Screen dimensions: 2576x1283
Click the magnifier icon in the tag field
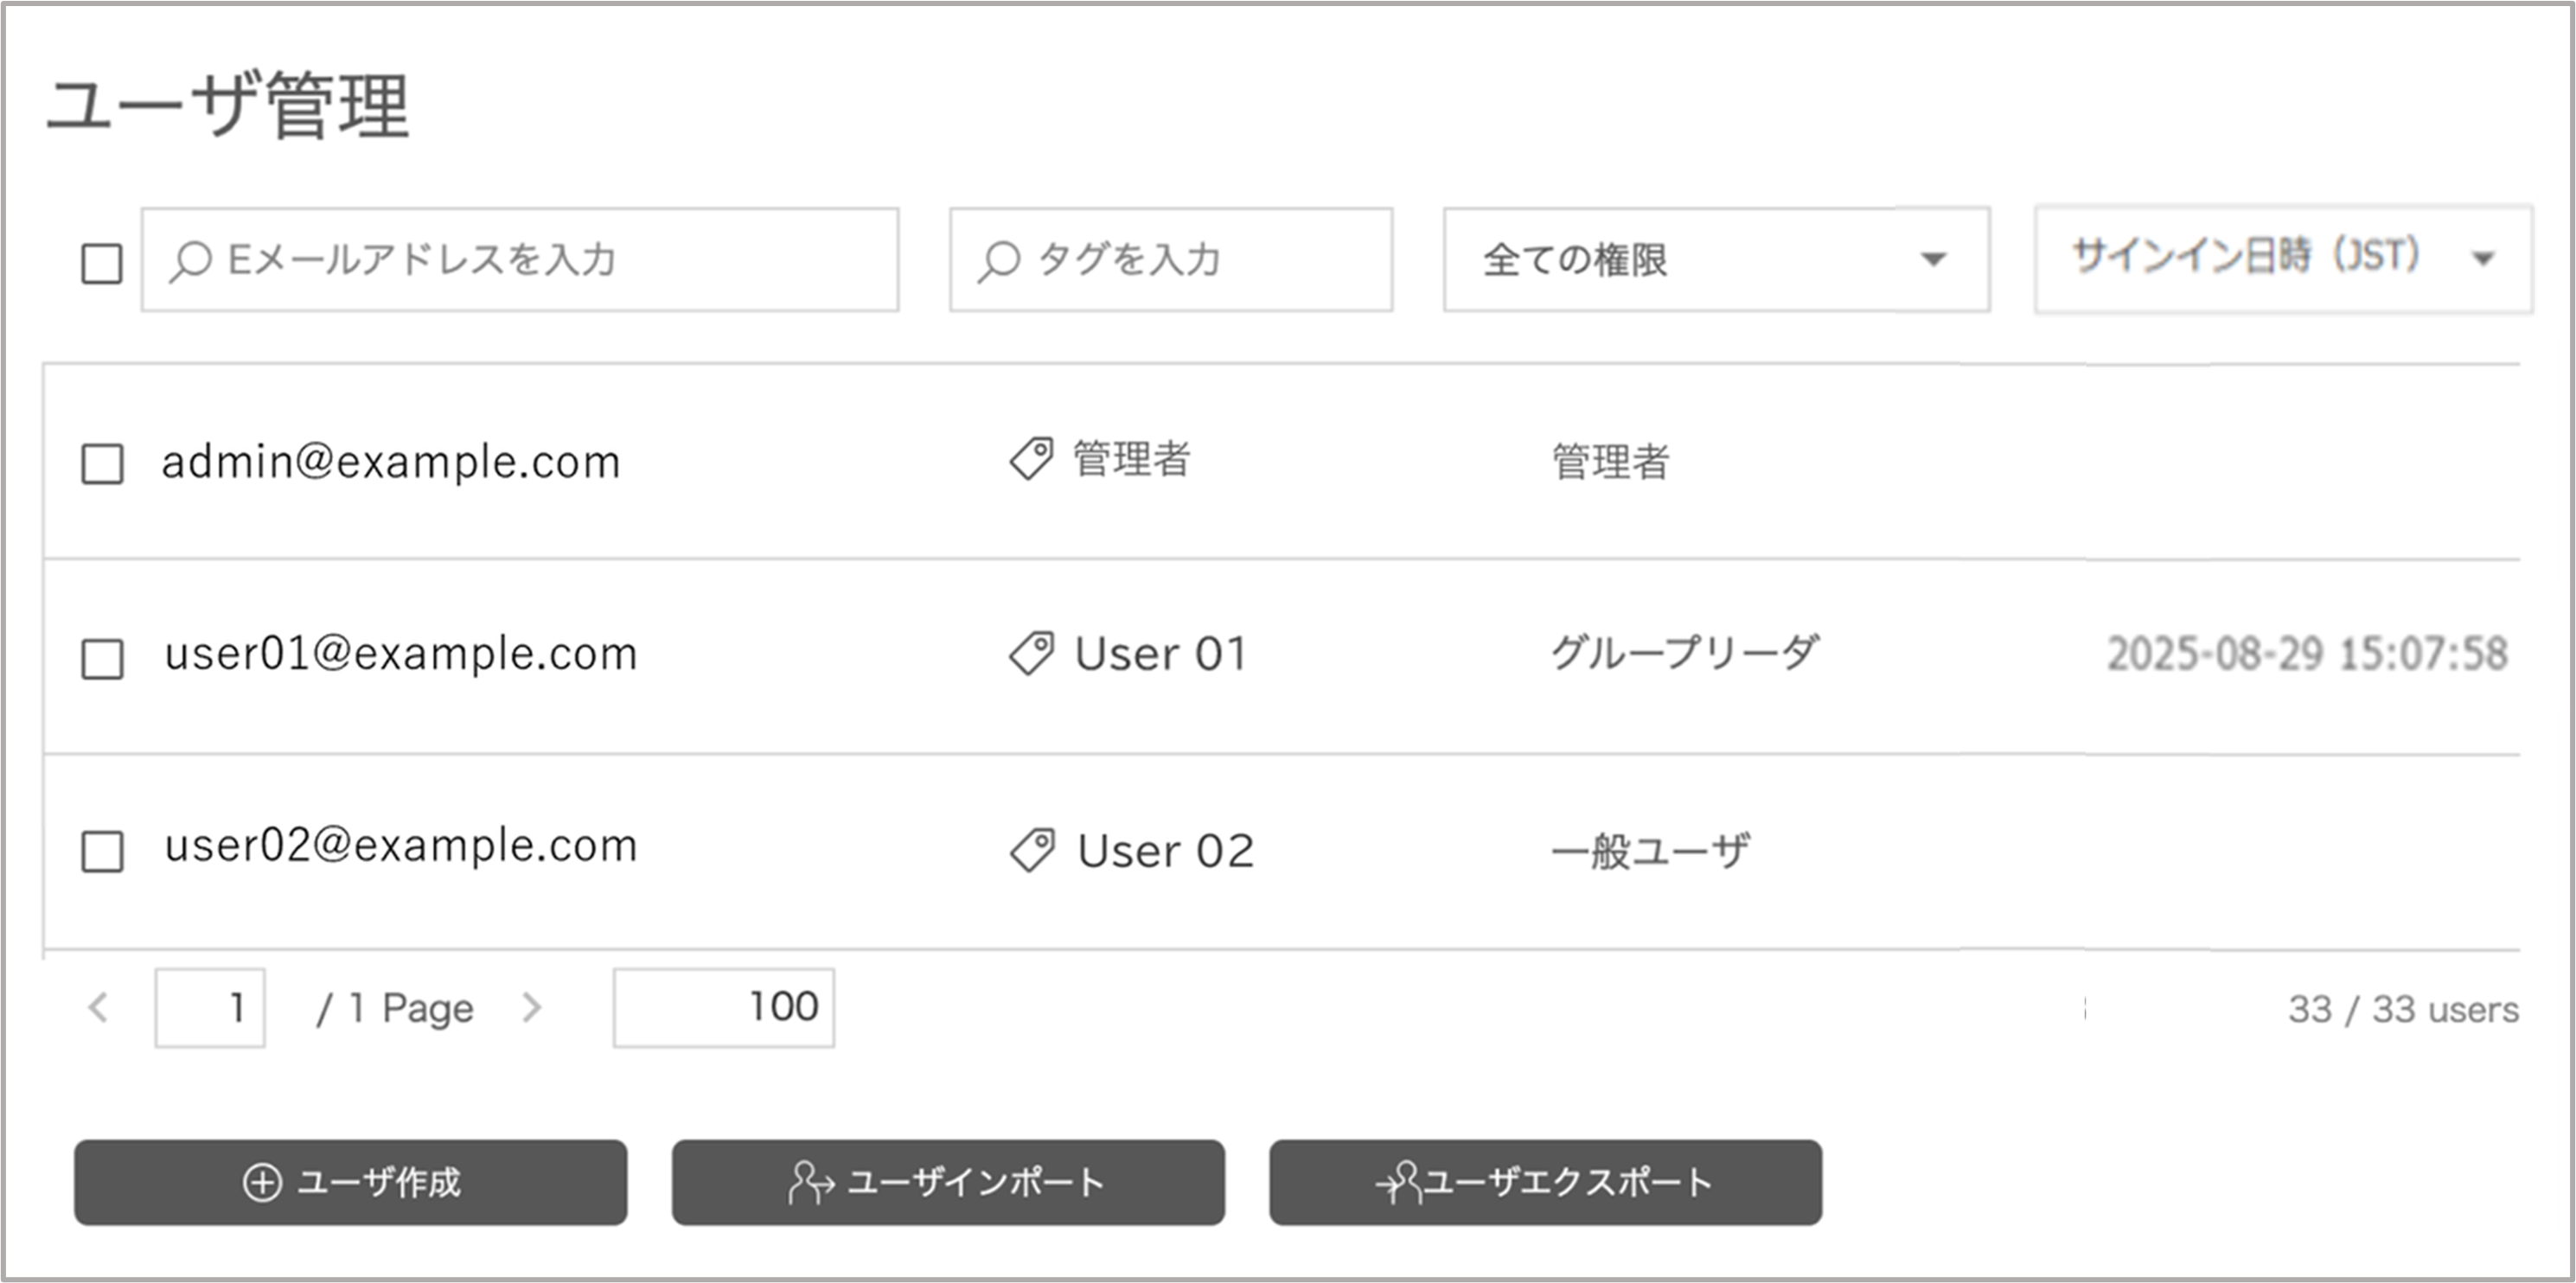click(x=998, y=261)
